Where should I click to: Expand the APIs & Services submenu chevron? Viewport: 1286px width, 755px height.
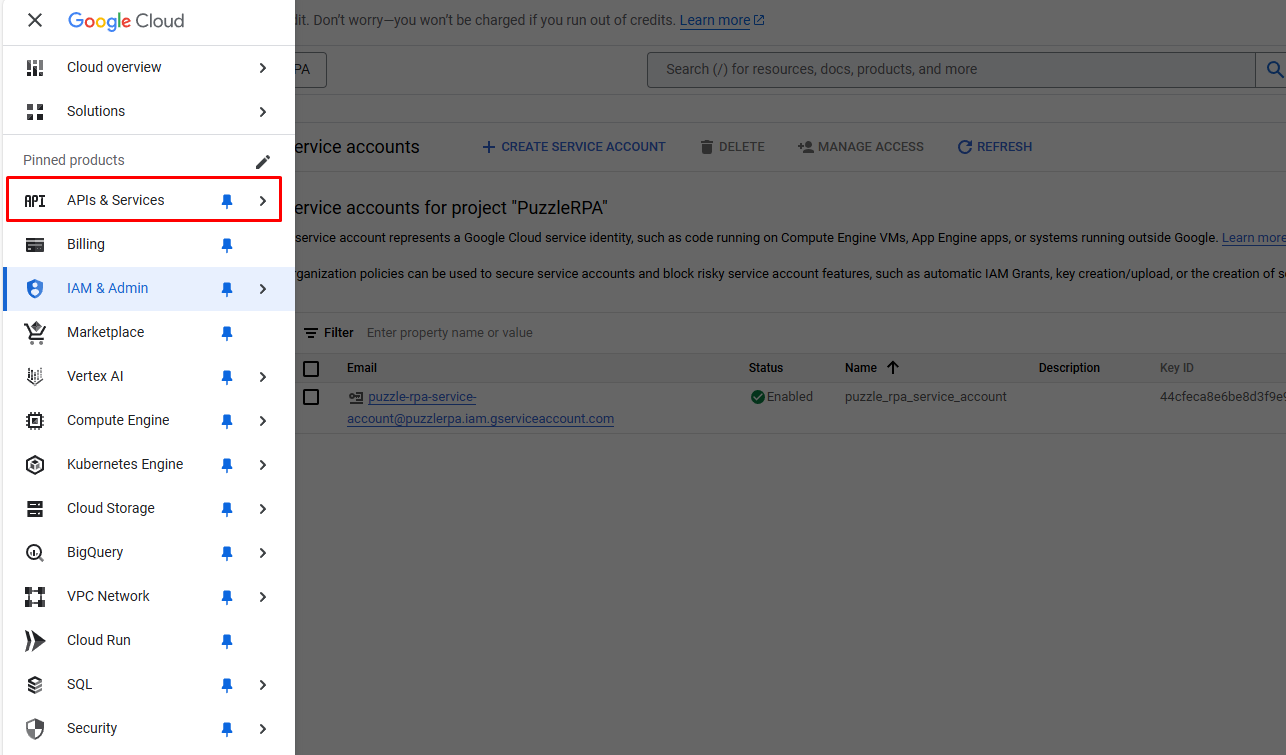click(263, 201)
